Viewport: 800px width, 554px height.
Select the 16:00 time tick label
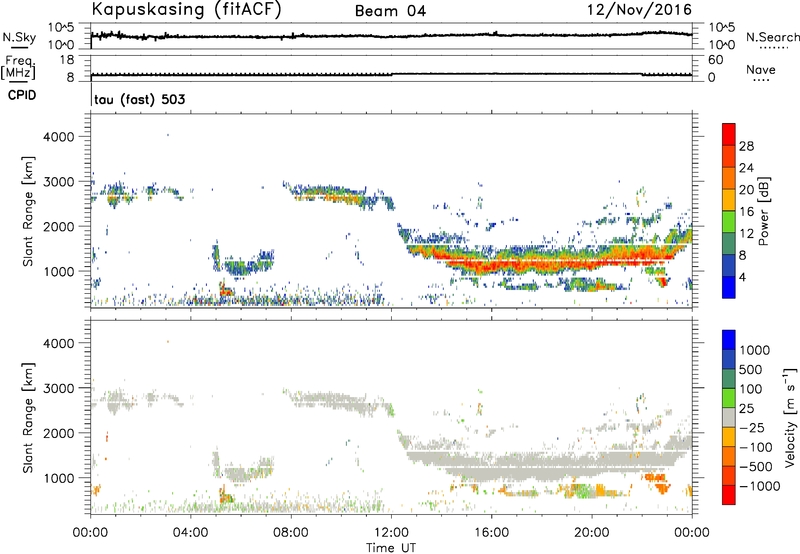pos(491,533)
